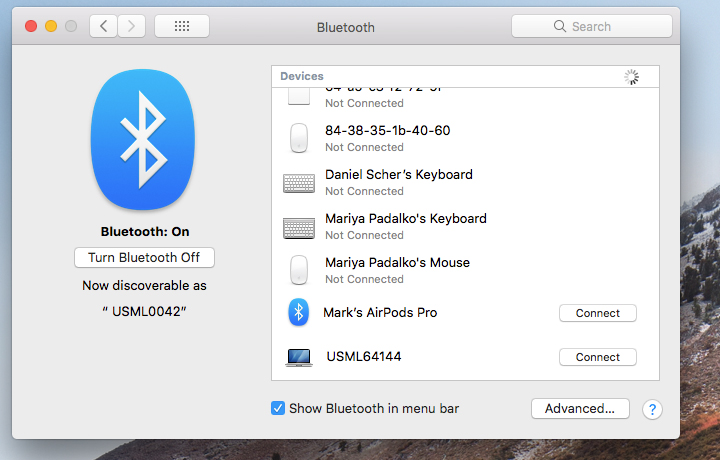This screenshot has height=460, width=720.
Task: Close the Bluetooth window with red button
Action: pos(31,26)
